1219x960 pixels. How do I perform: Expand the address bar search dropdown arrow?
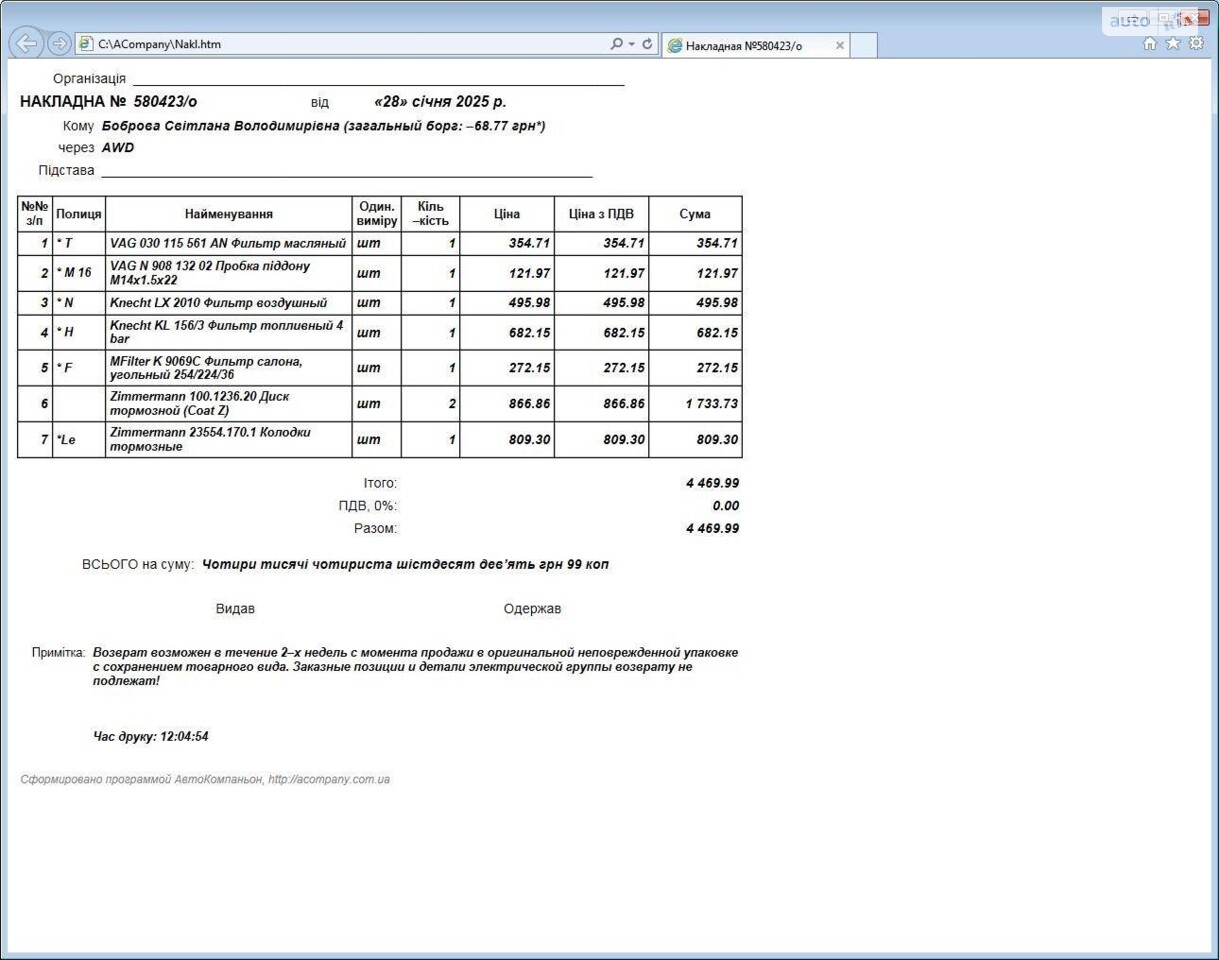coord(632,44)
